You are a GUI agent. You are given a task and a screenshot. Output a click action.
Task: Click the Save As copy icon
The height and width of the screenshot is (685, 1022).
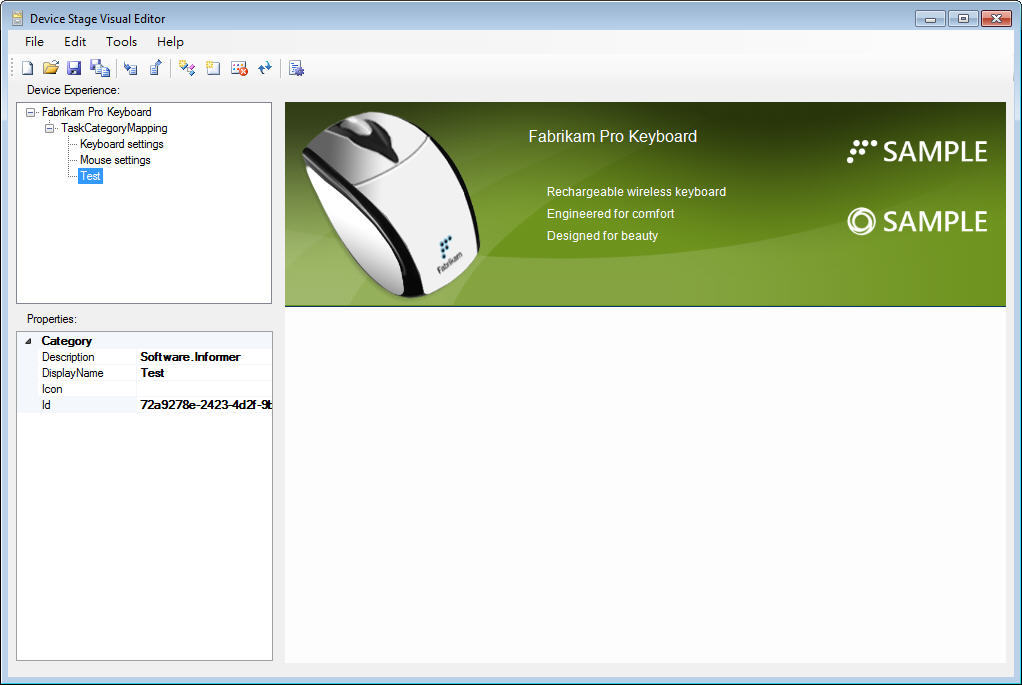click(x=100, y=68)
